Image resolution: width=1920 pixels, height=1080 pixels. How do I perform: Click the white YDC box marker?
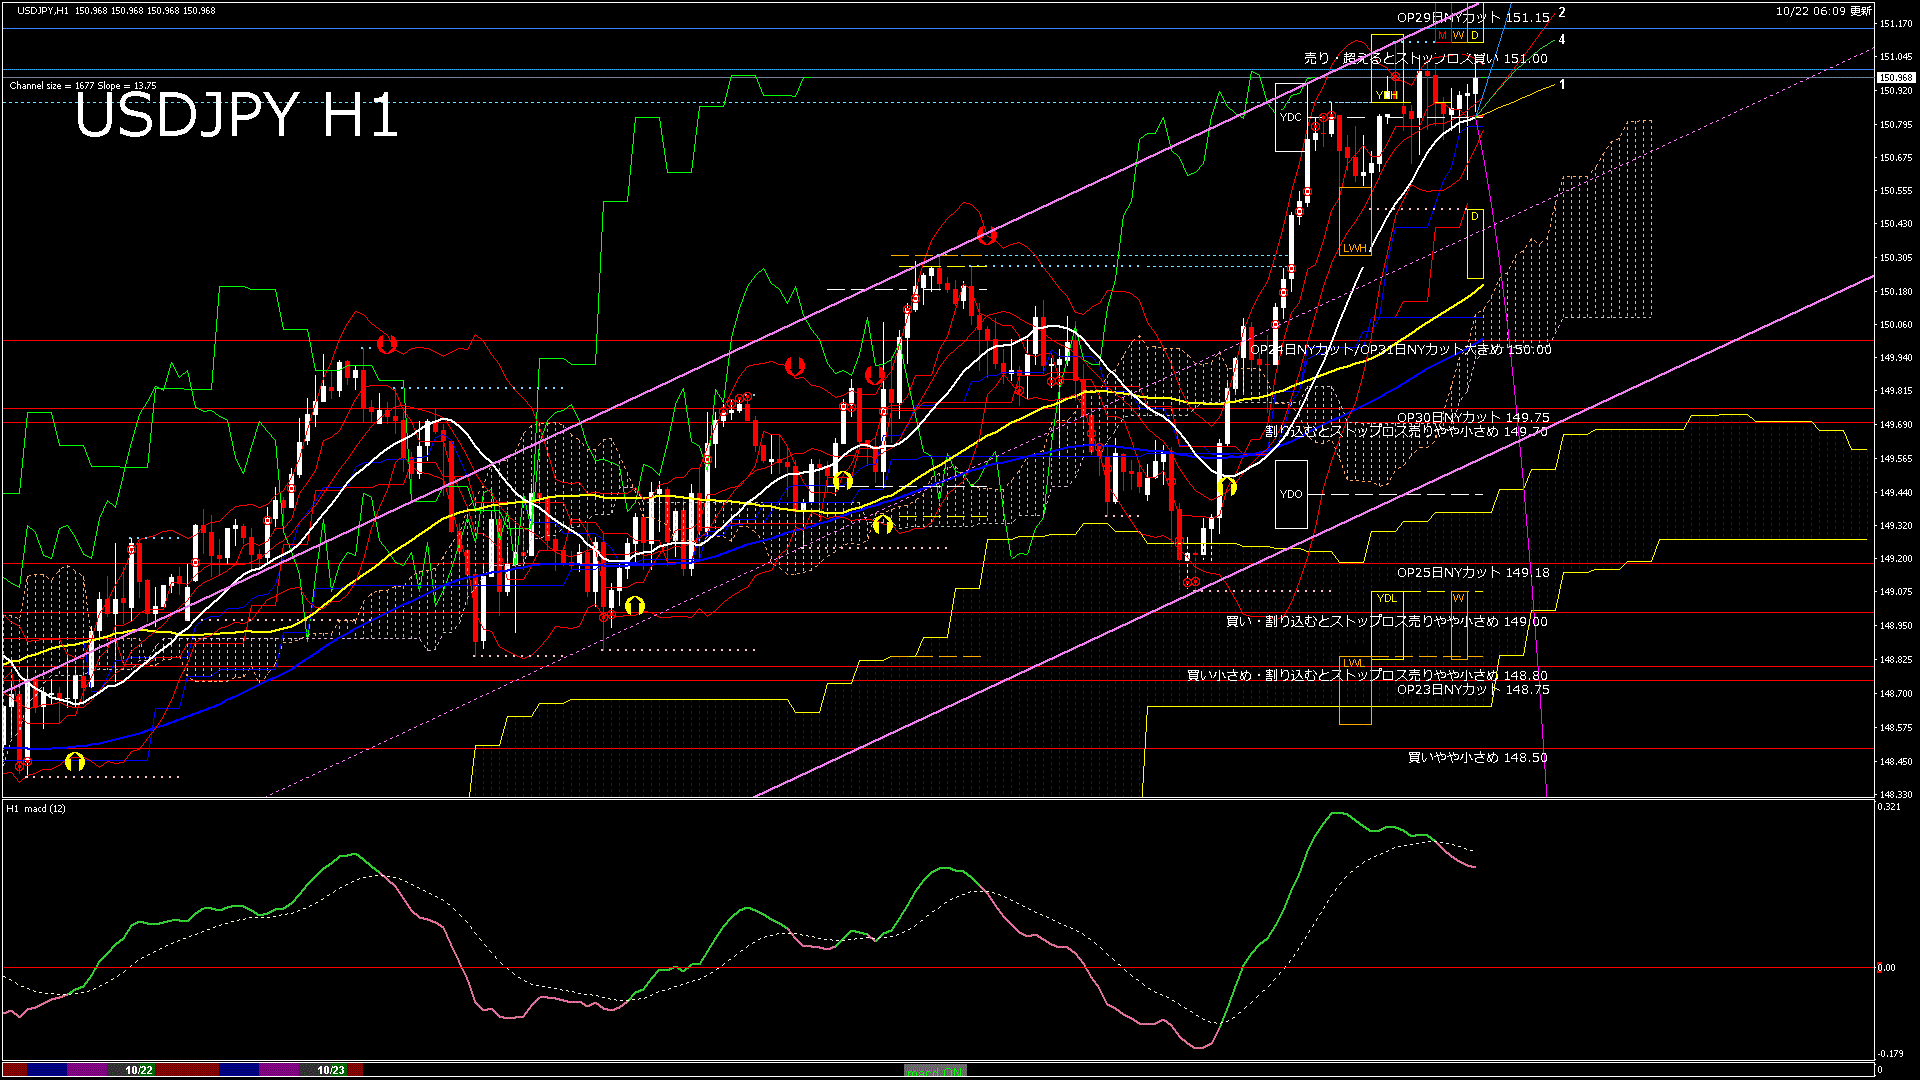click(x=1291, y=117)
